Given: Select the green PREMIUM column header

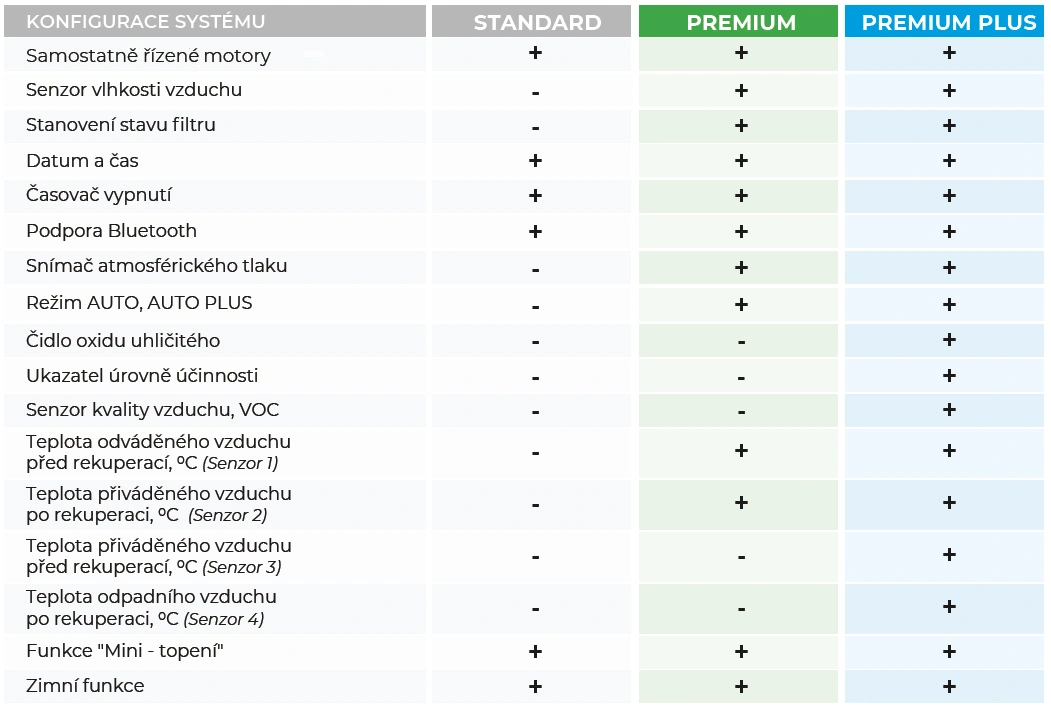Looking at the screenshot, I should tap(740, 22).
